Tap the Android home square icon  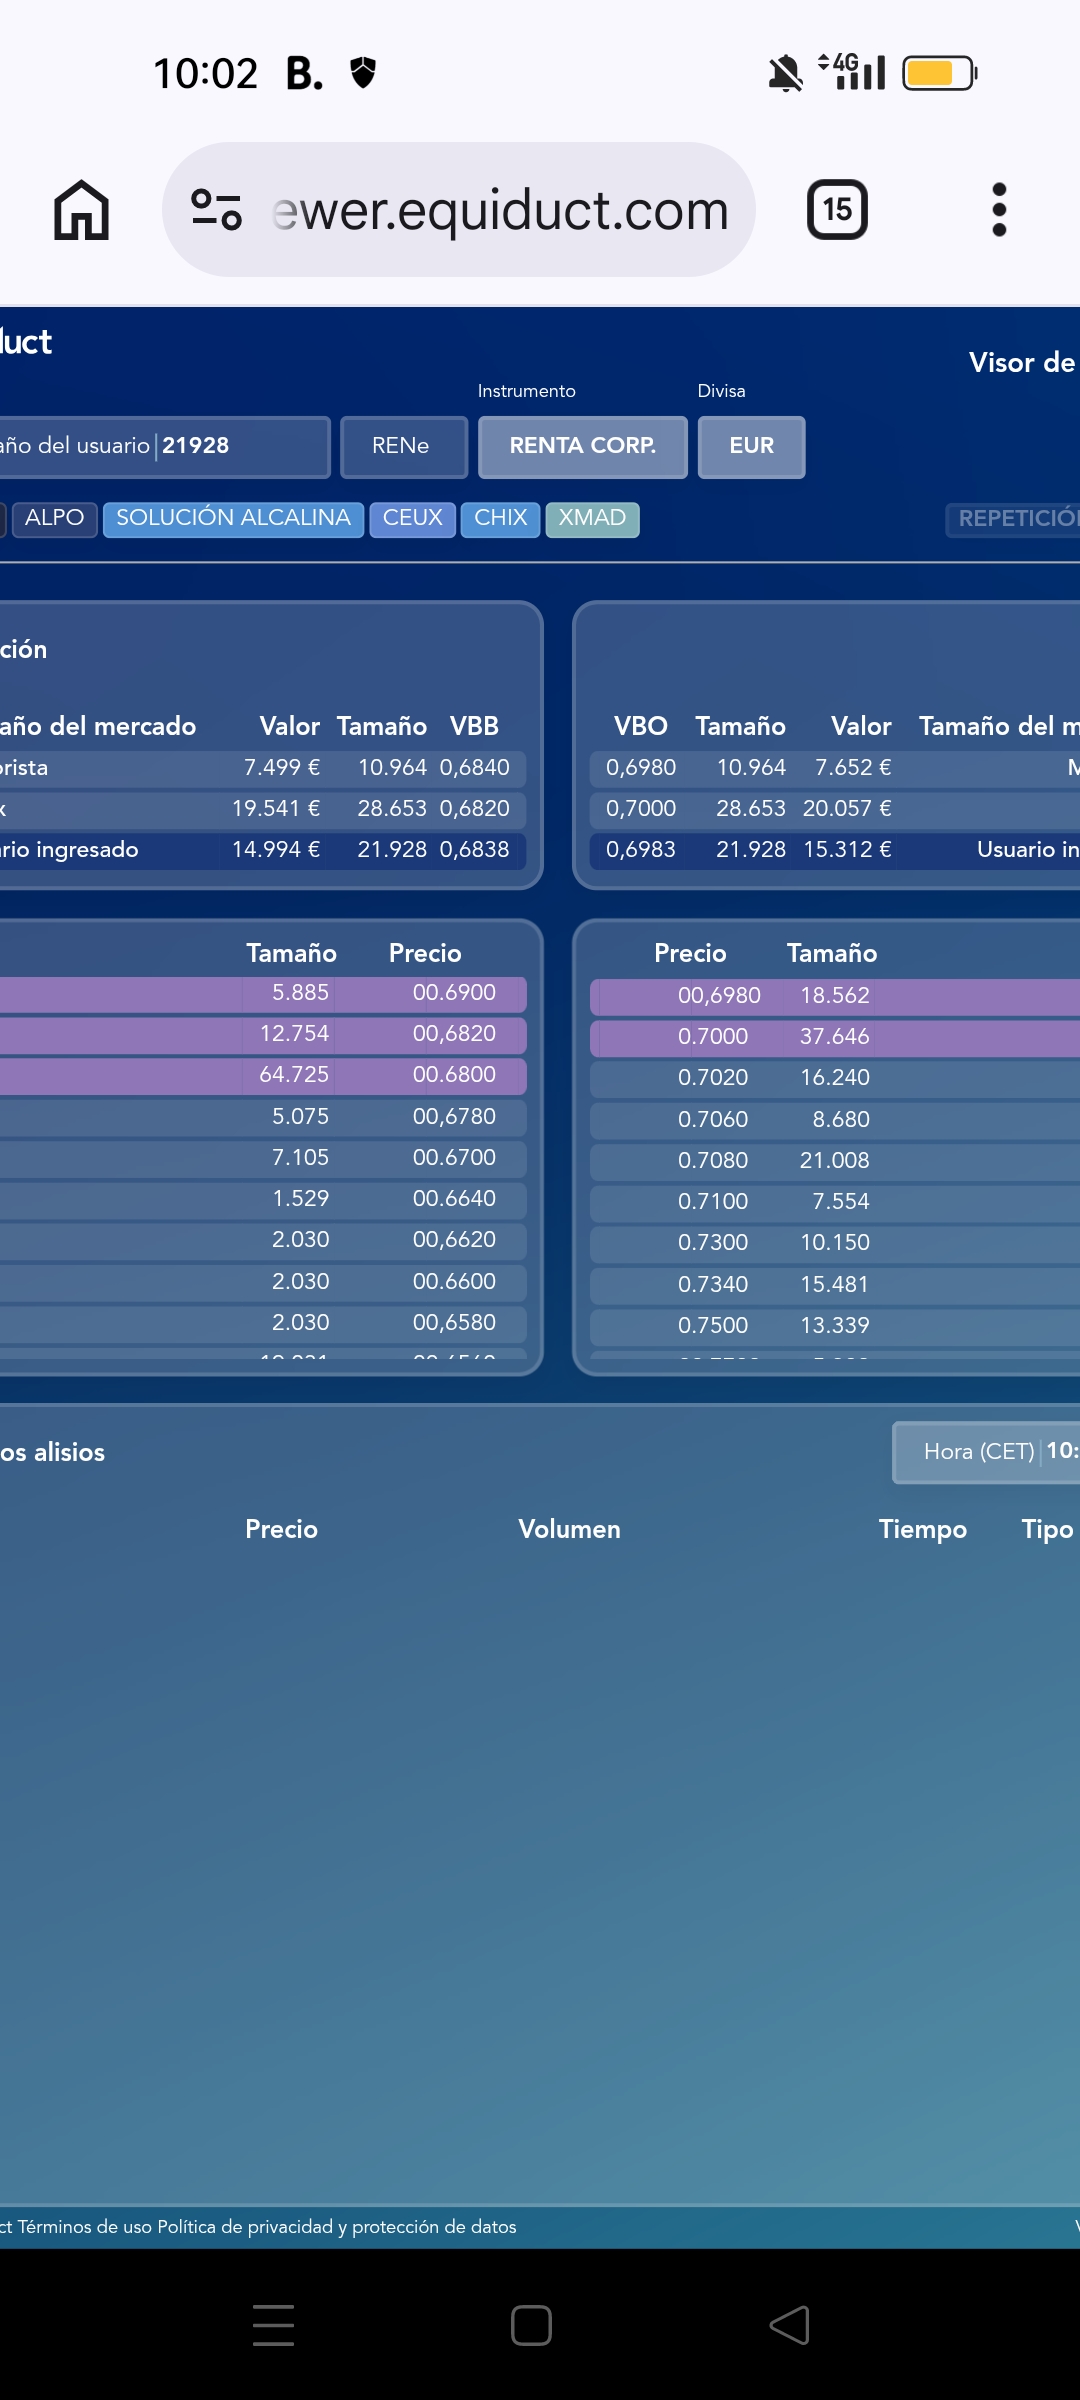tap(531, 2325)
